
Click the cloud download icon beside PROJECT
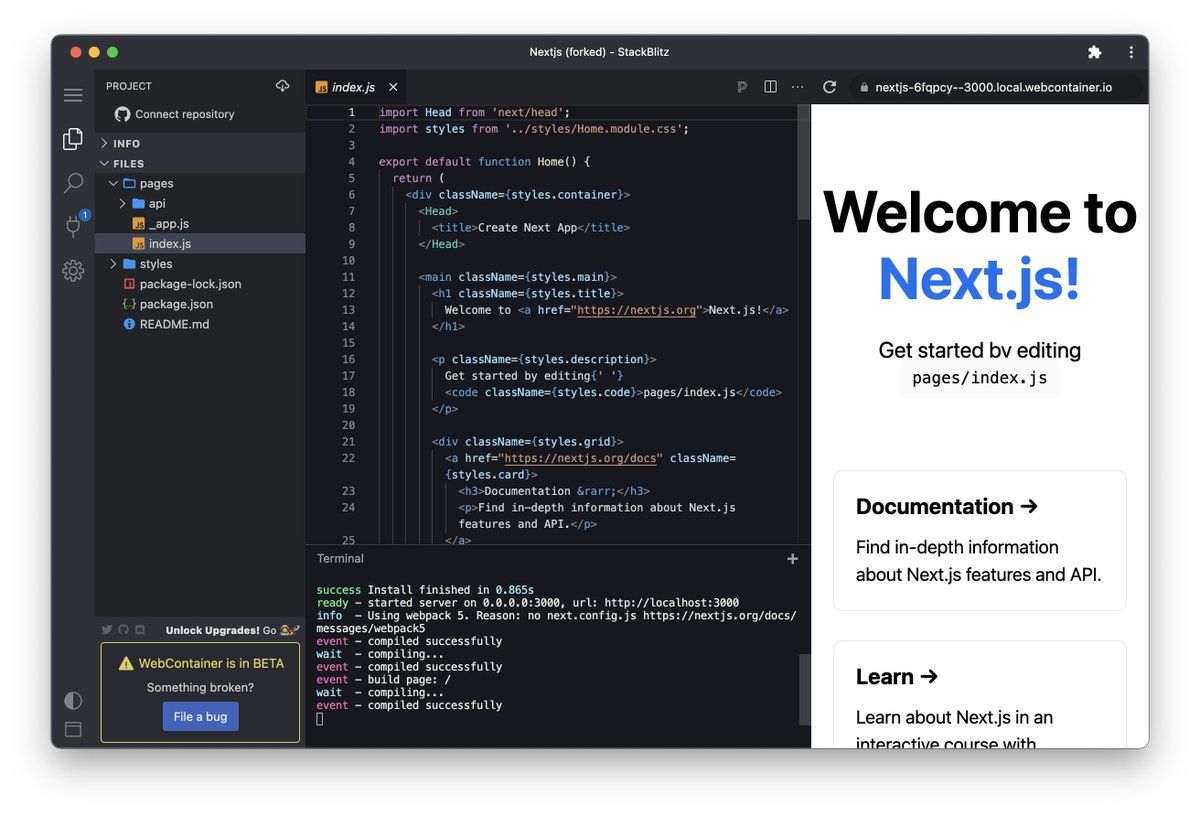point(282,86)
